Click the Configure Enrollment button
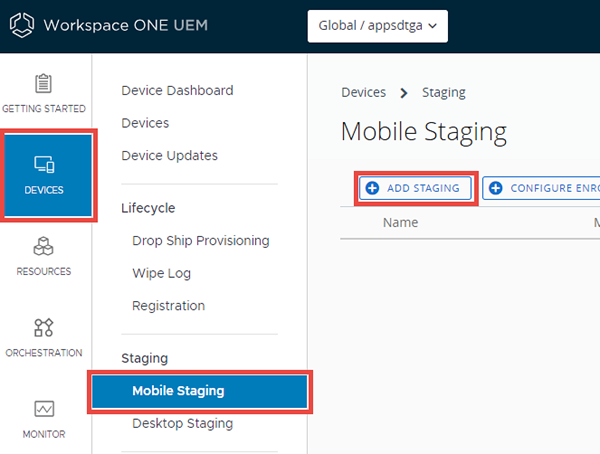 point(541,188)
